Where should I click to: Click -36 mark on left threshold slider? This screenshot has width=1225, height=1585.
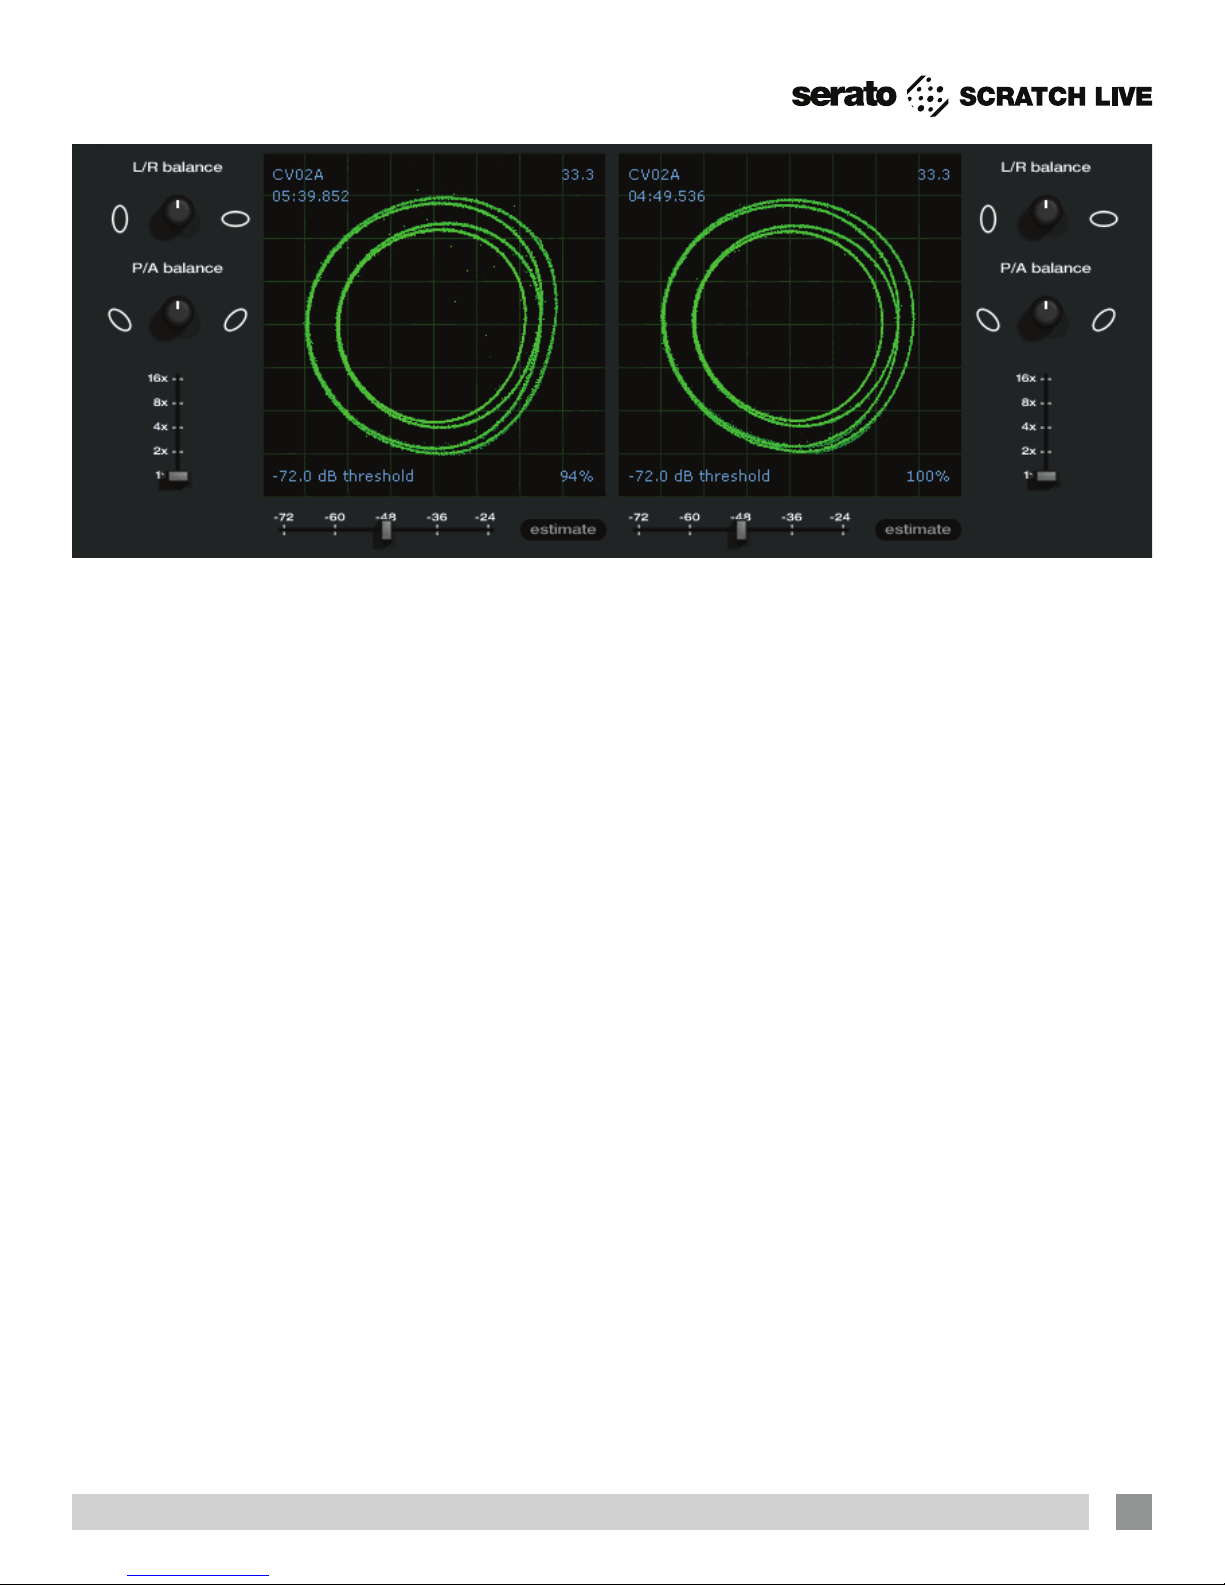437,518
